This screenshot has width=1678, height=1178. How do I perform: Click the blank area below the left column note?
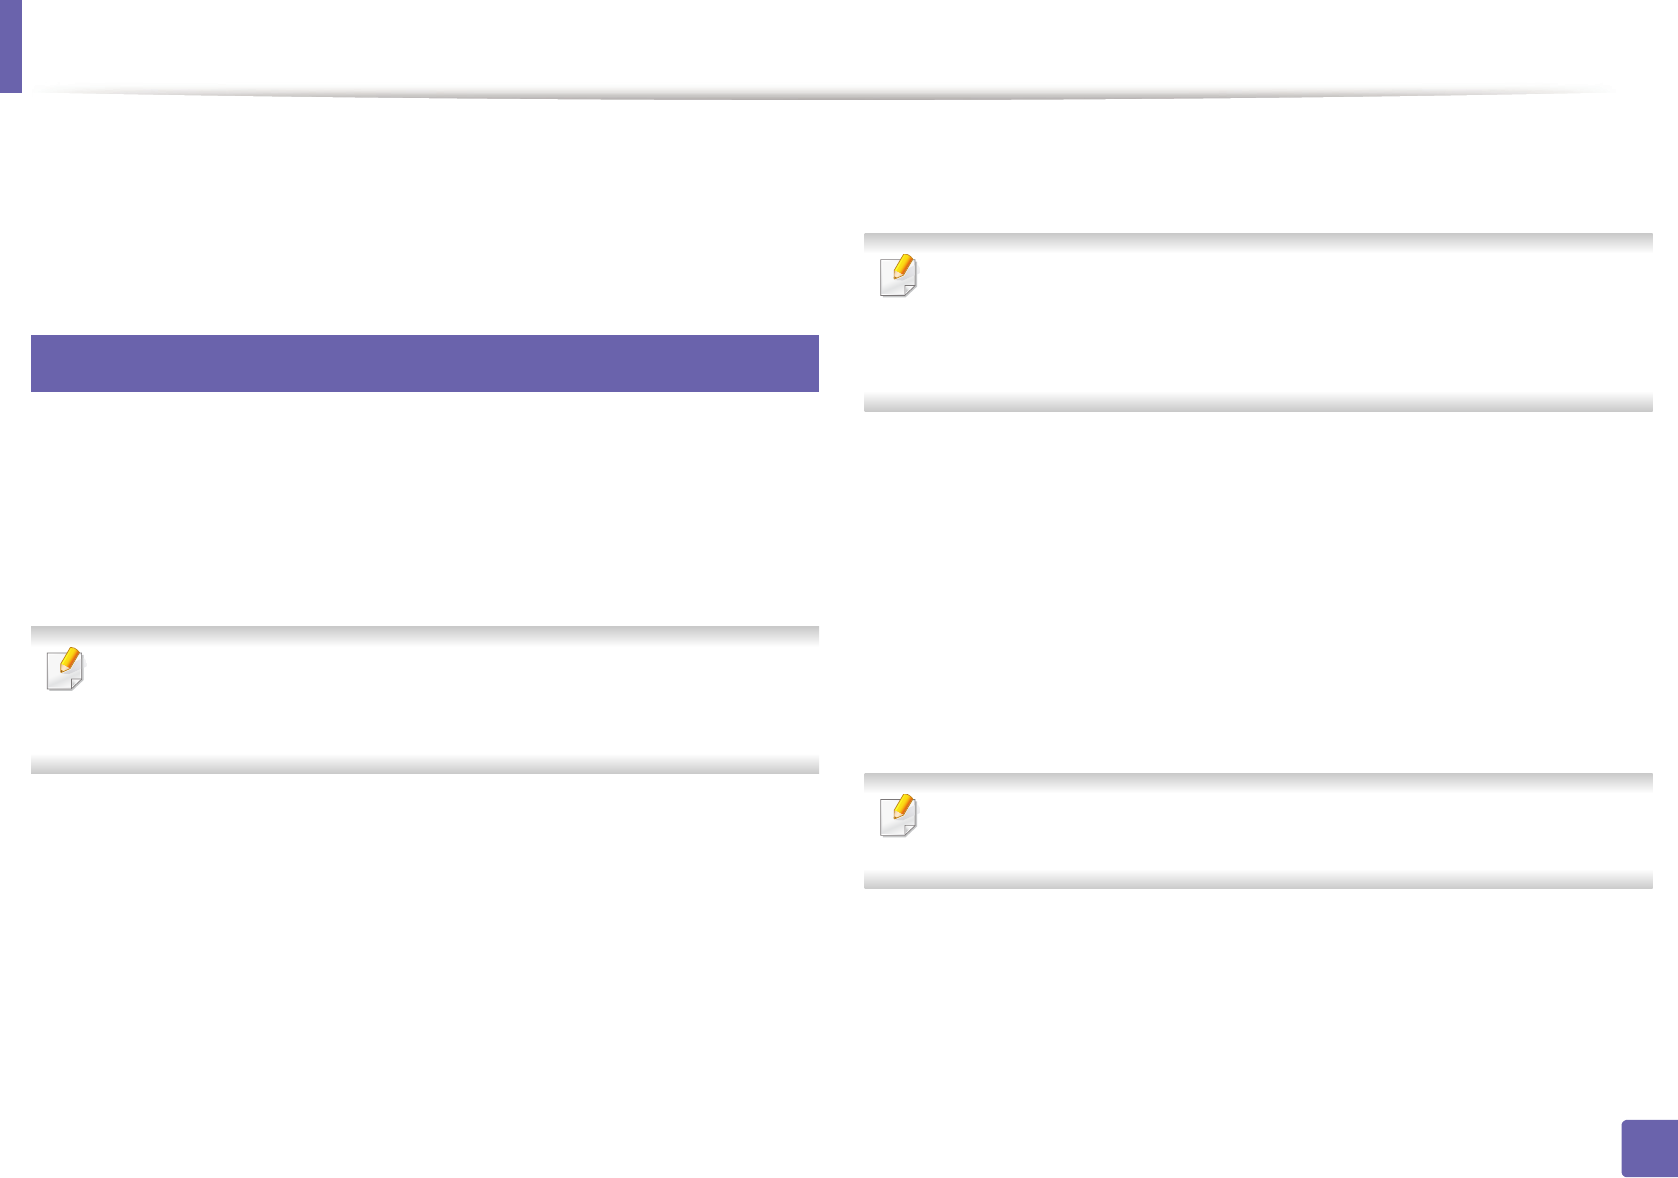point(424,950)
